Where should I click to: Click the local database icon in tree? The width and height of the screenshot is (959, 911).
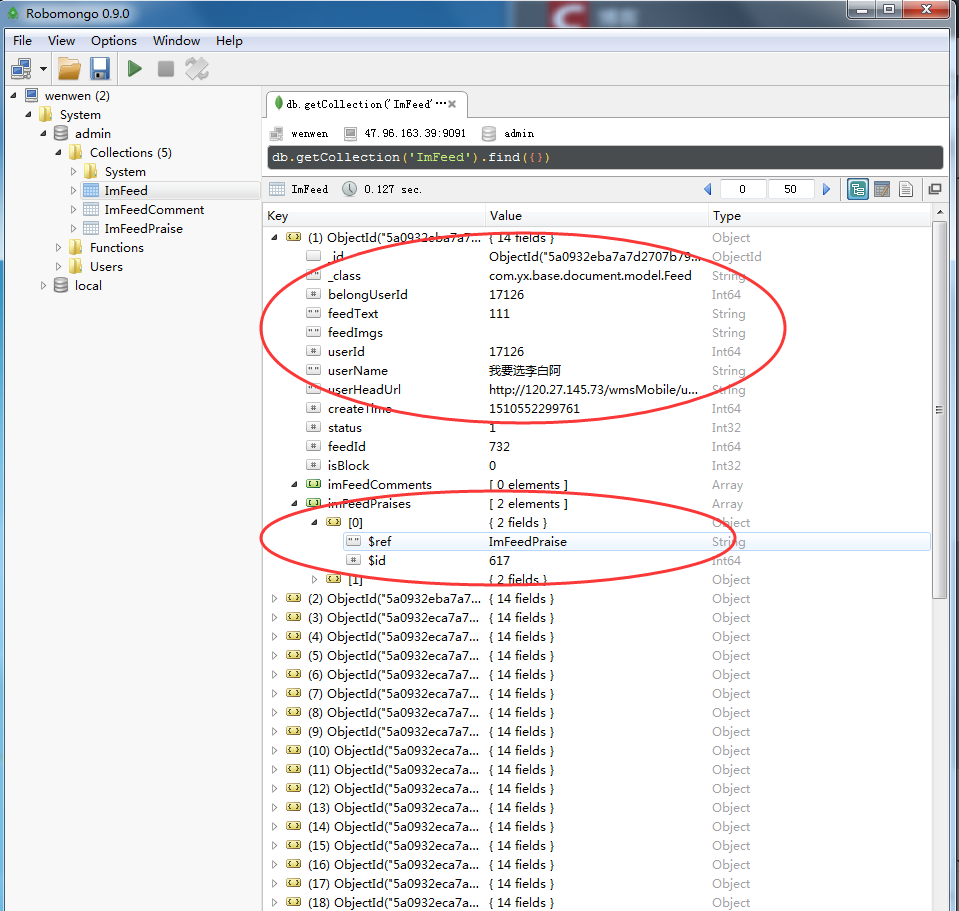click(61, 286)
